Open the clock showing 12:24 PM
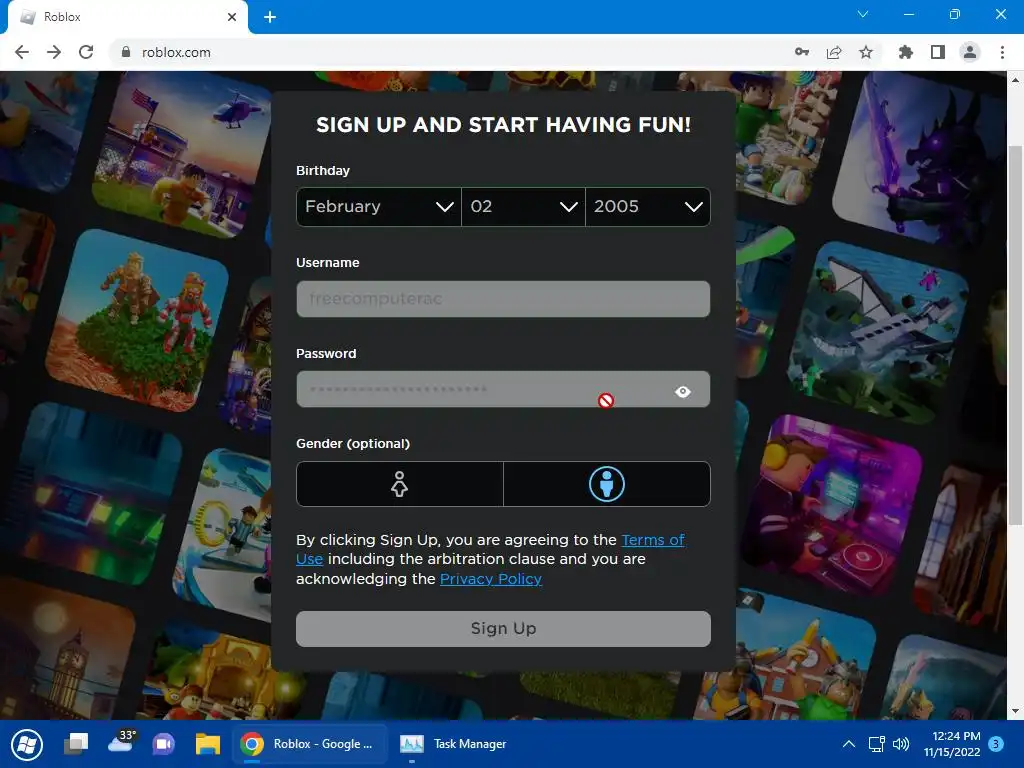This screenshot has height=768, width=1024. tap(952, 744)
